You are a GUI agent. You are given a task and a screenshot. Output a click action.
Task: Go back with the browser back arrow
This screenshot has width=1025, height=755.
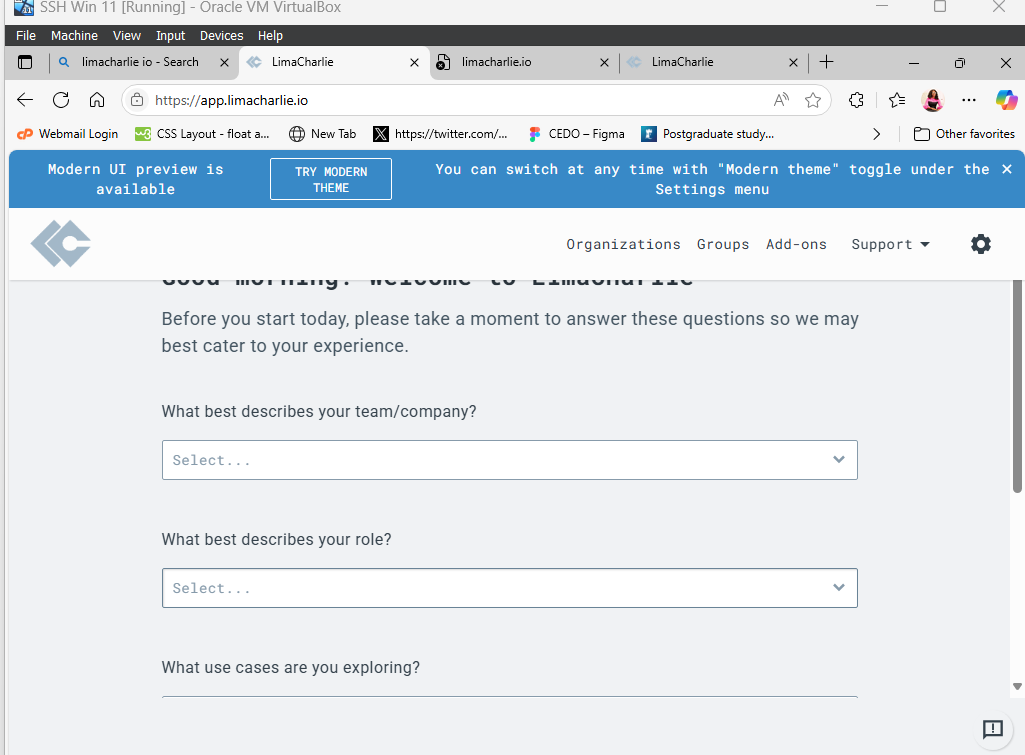(x=25, y=100)
